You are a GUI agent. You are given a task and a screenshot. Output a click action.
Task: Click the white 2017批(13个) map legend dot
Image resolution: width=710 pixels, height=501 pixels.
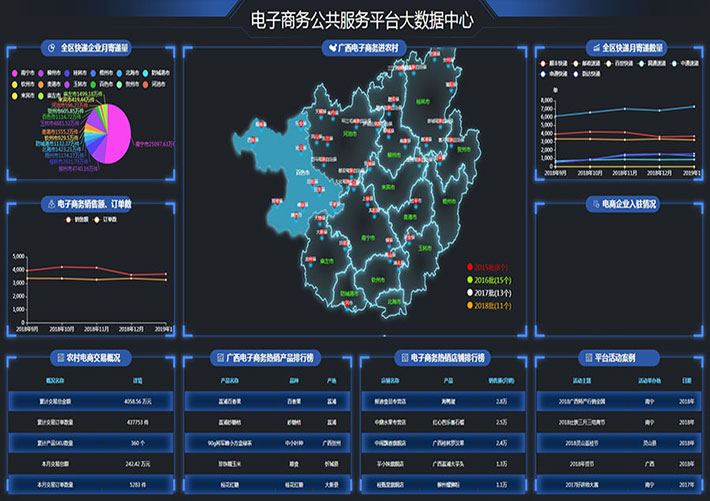470,293
